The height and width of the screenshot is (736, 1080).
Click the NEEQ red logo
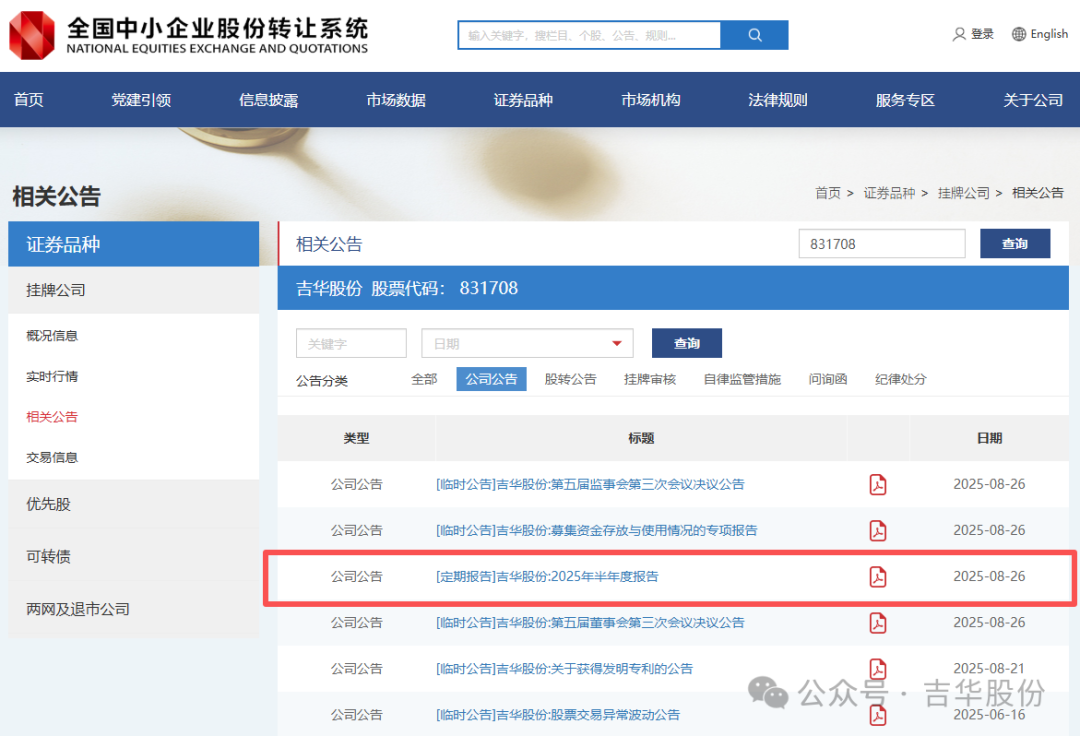[32, 35]
